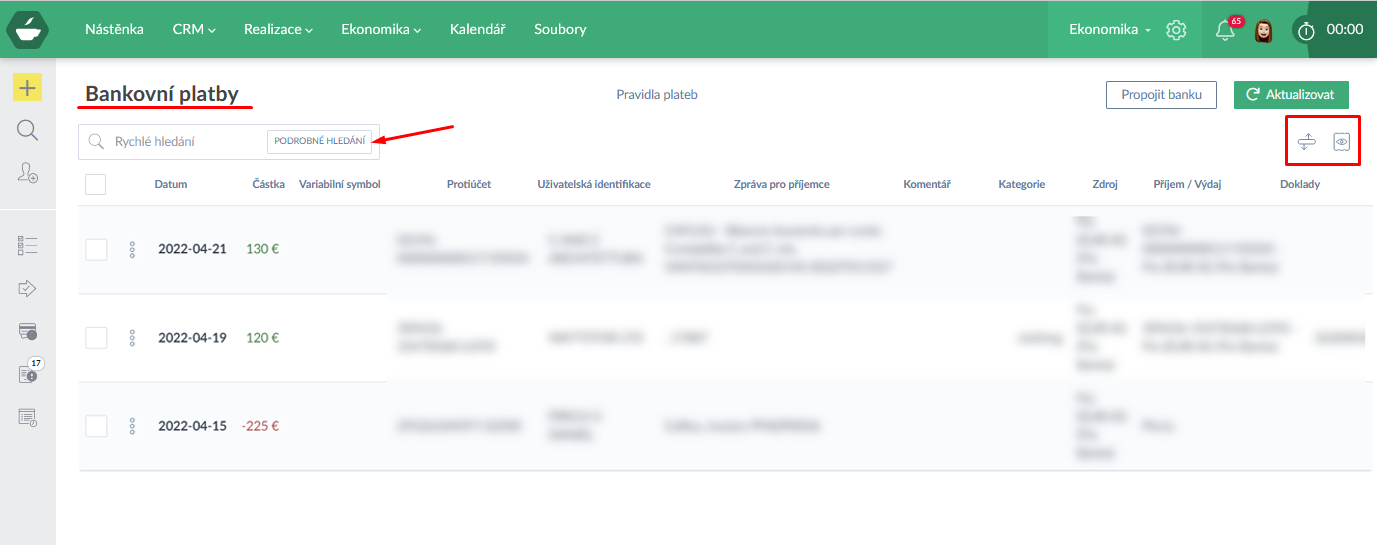Image resolution: width=1377 pixels, height=545 pixels.
Task: Expand the Realizace menu dropdown
Action: tap(278, 30)
